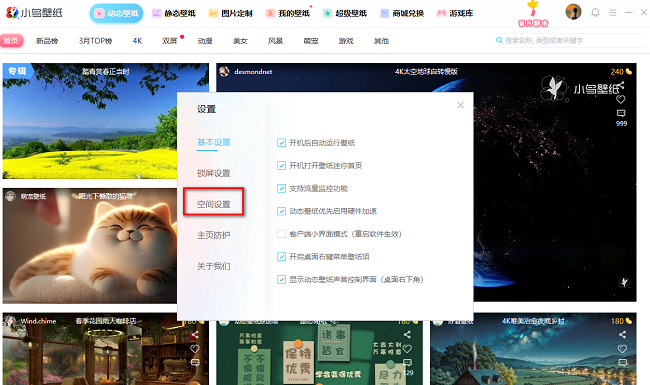
Task: Open the sleeping cat wallpaper thumbnail
Action: 90,246
